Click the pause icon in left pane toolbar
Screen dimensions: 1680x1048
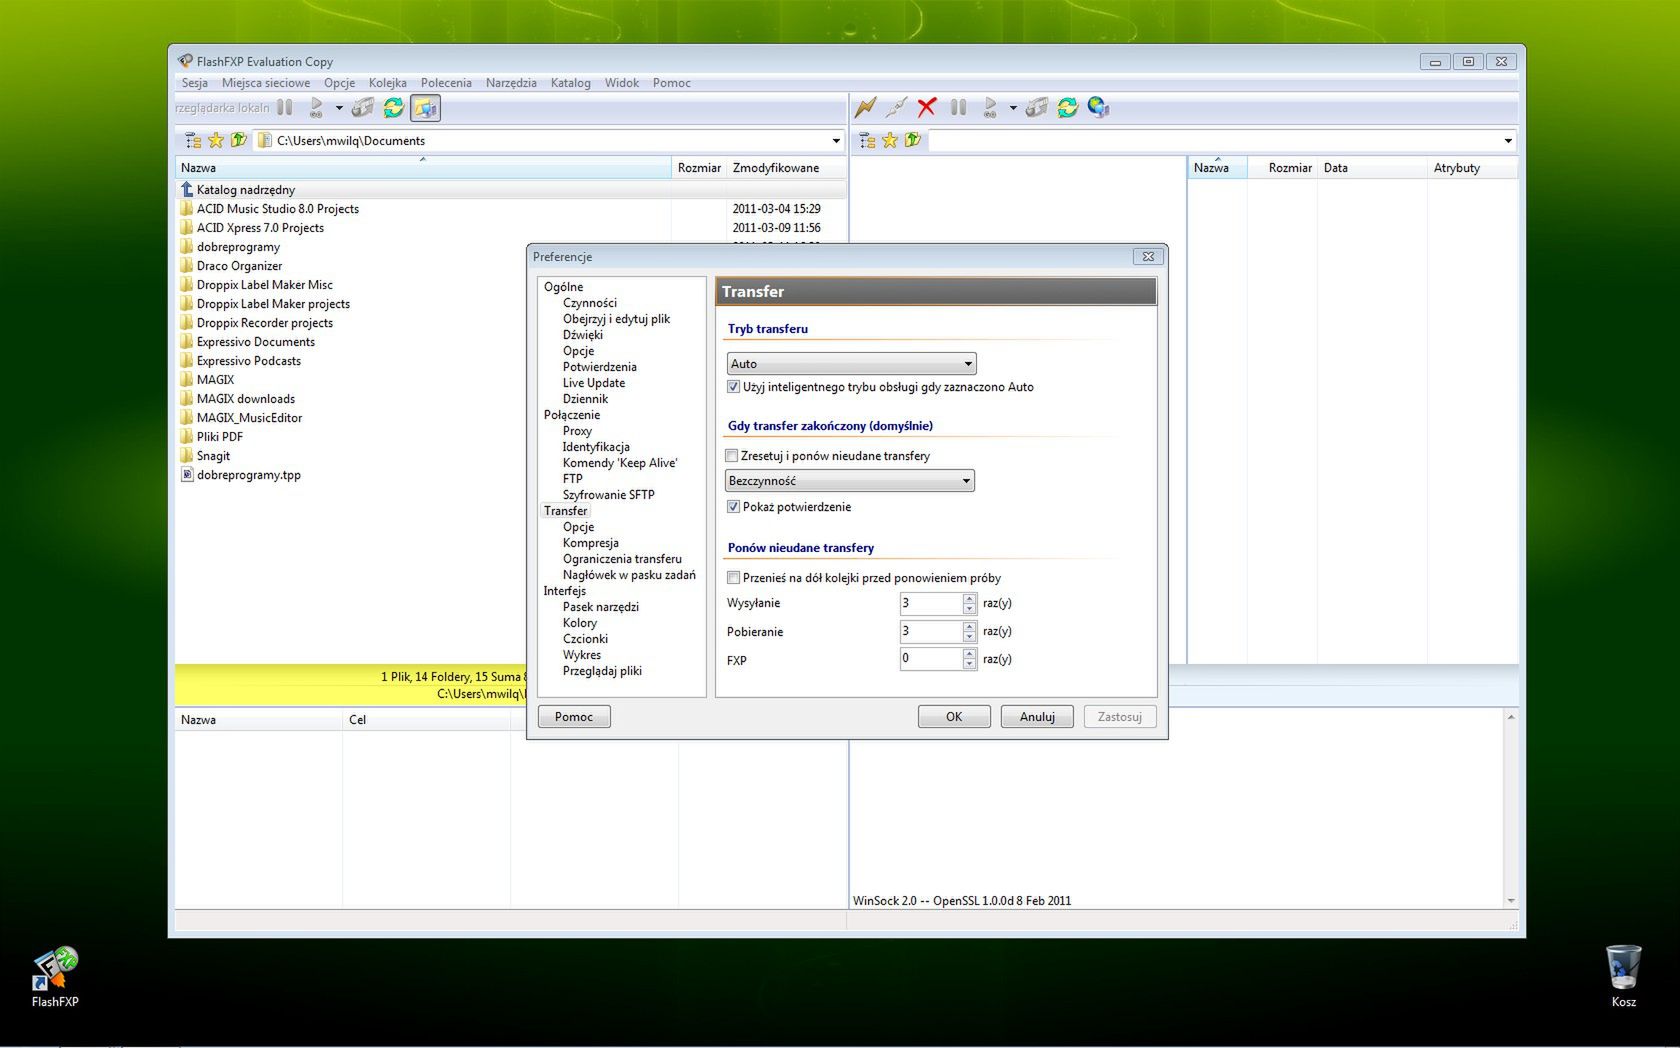click(x=285, y=107)
